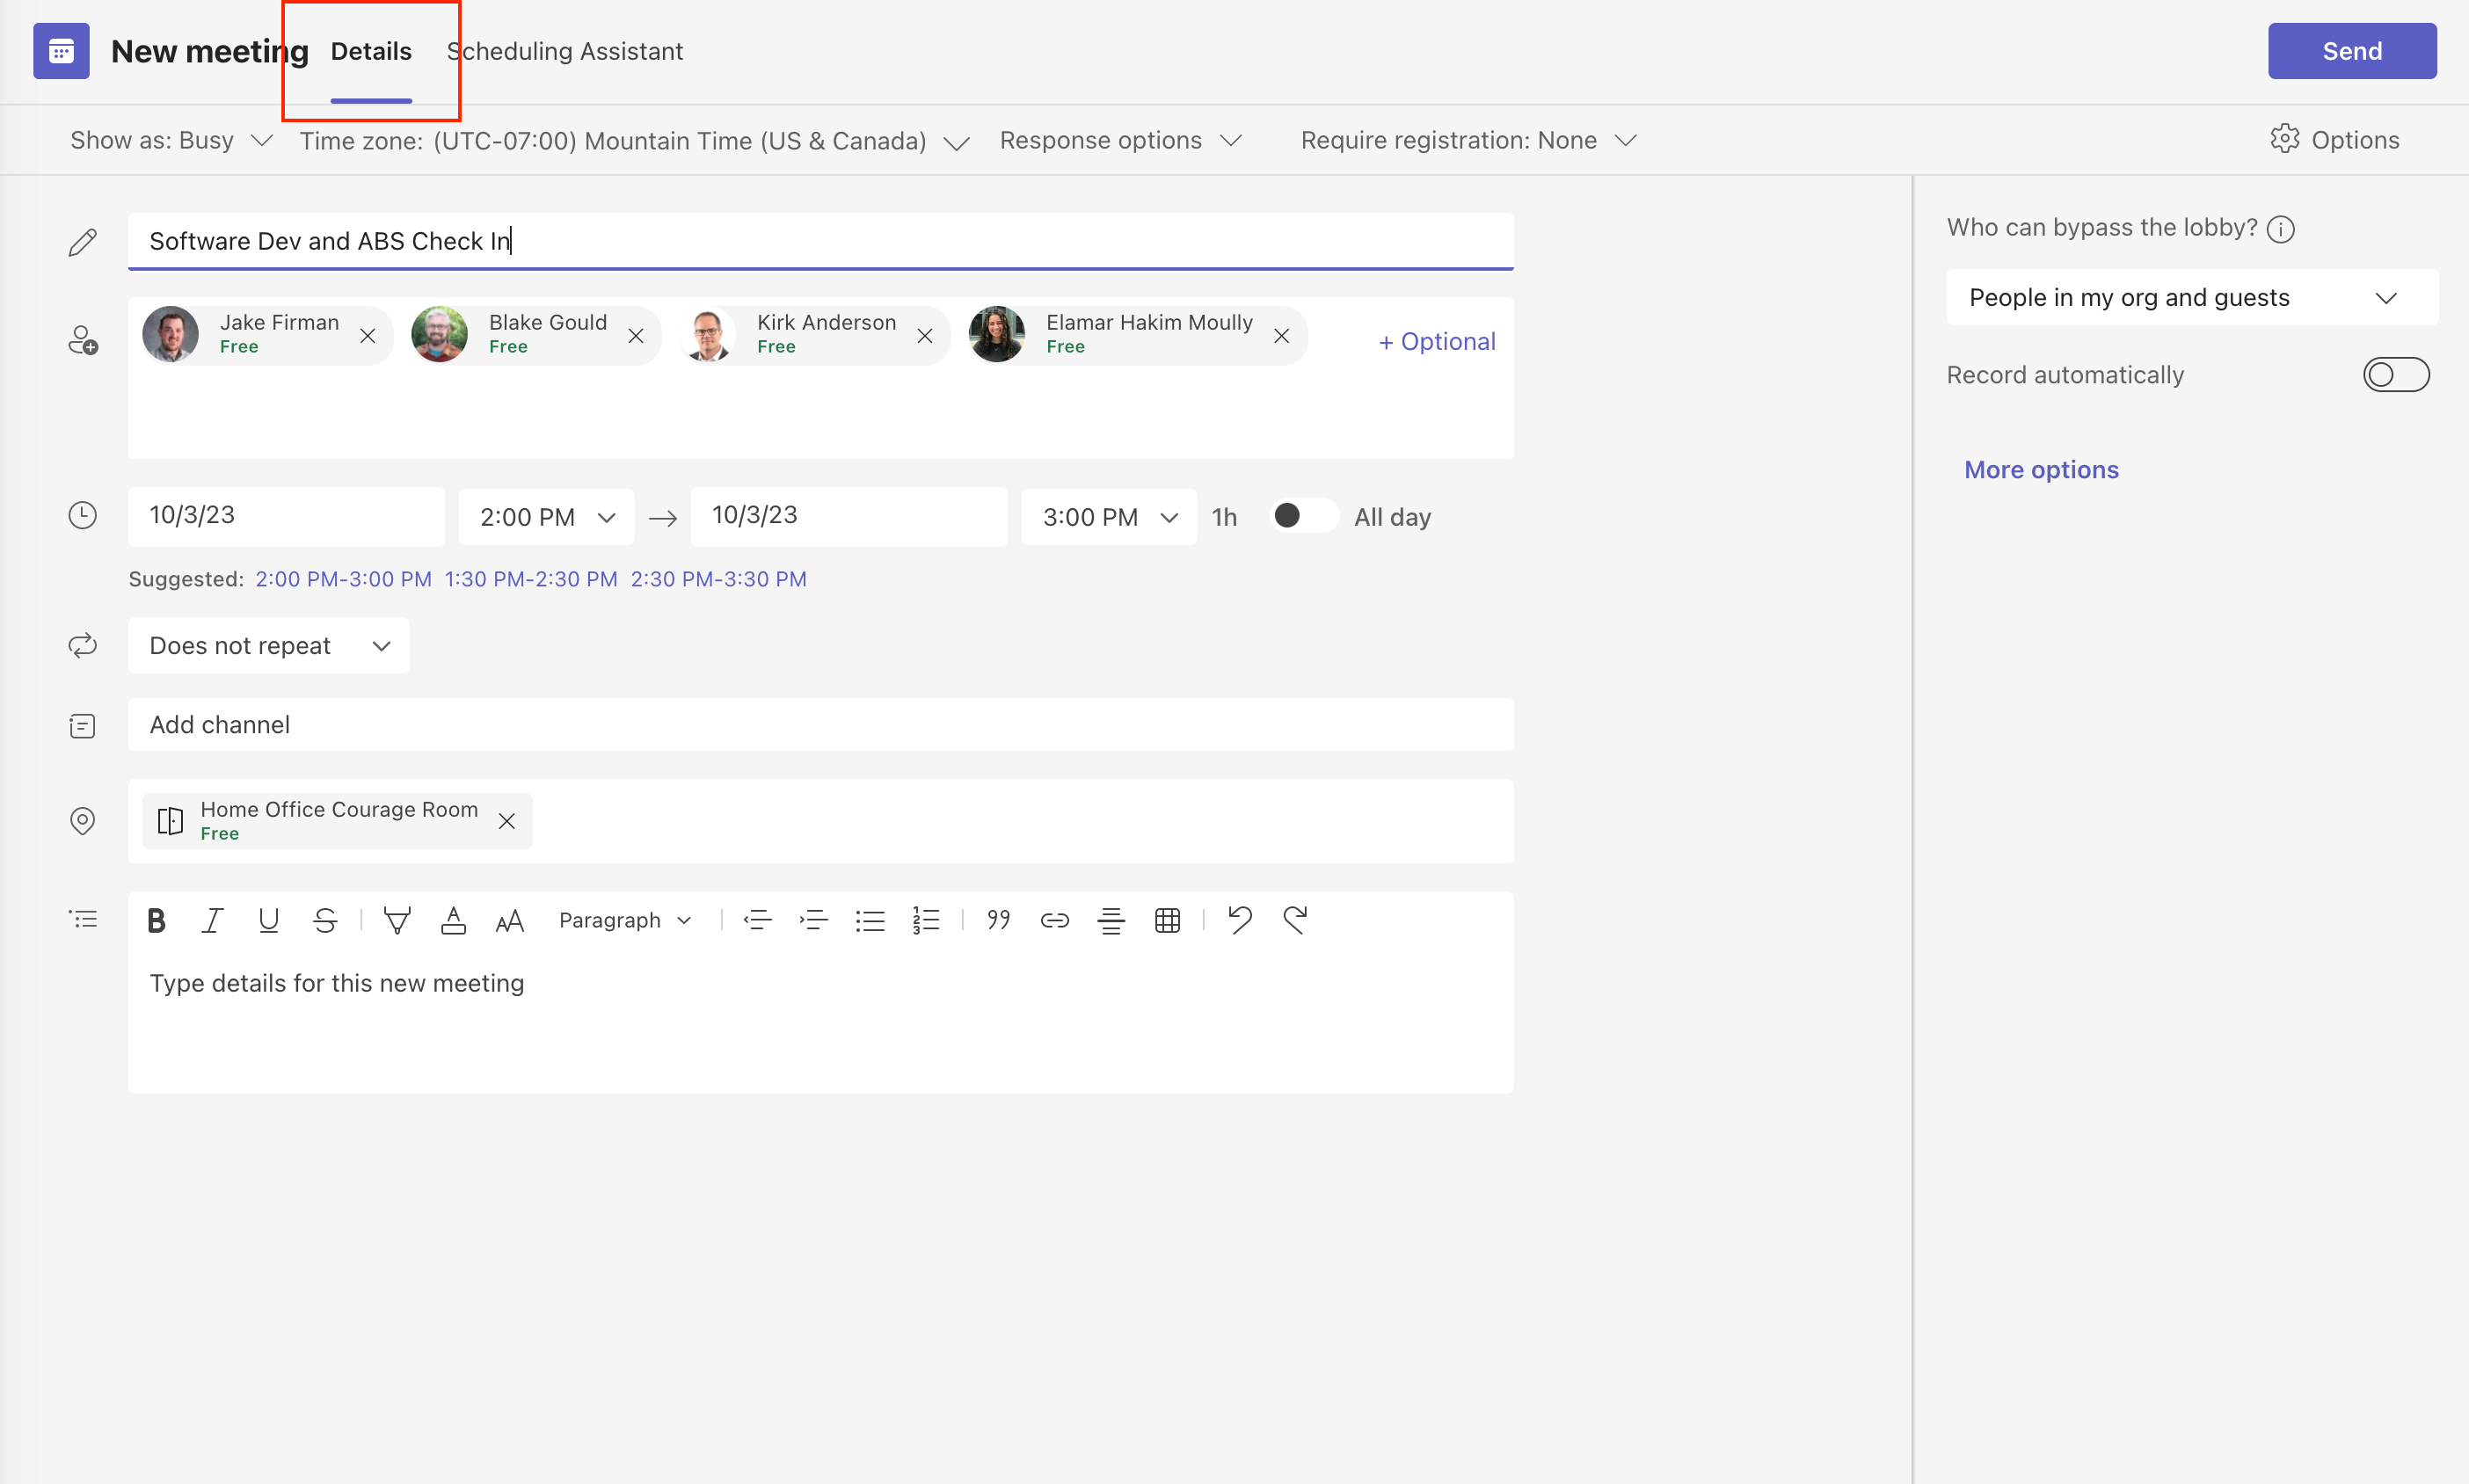Open the font color picker
This screenshot has width=2469, height=1484.
(x=453, y=919)
